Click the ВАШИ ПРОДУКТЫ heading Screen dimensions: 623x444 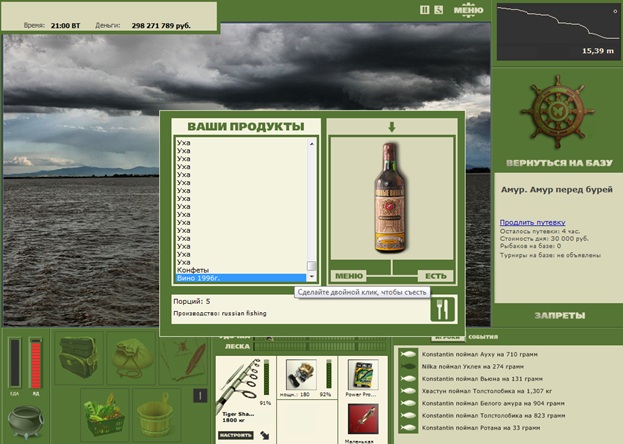246,127
